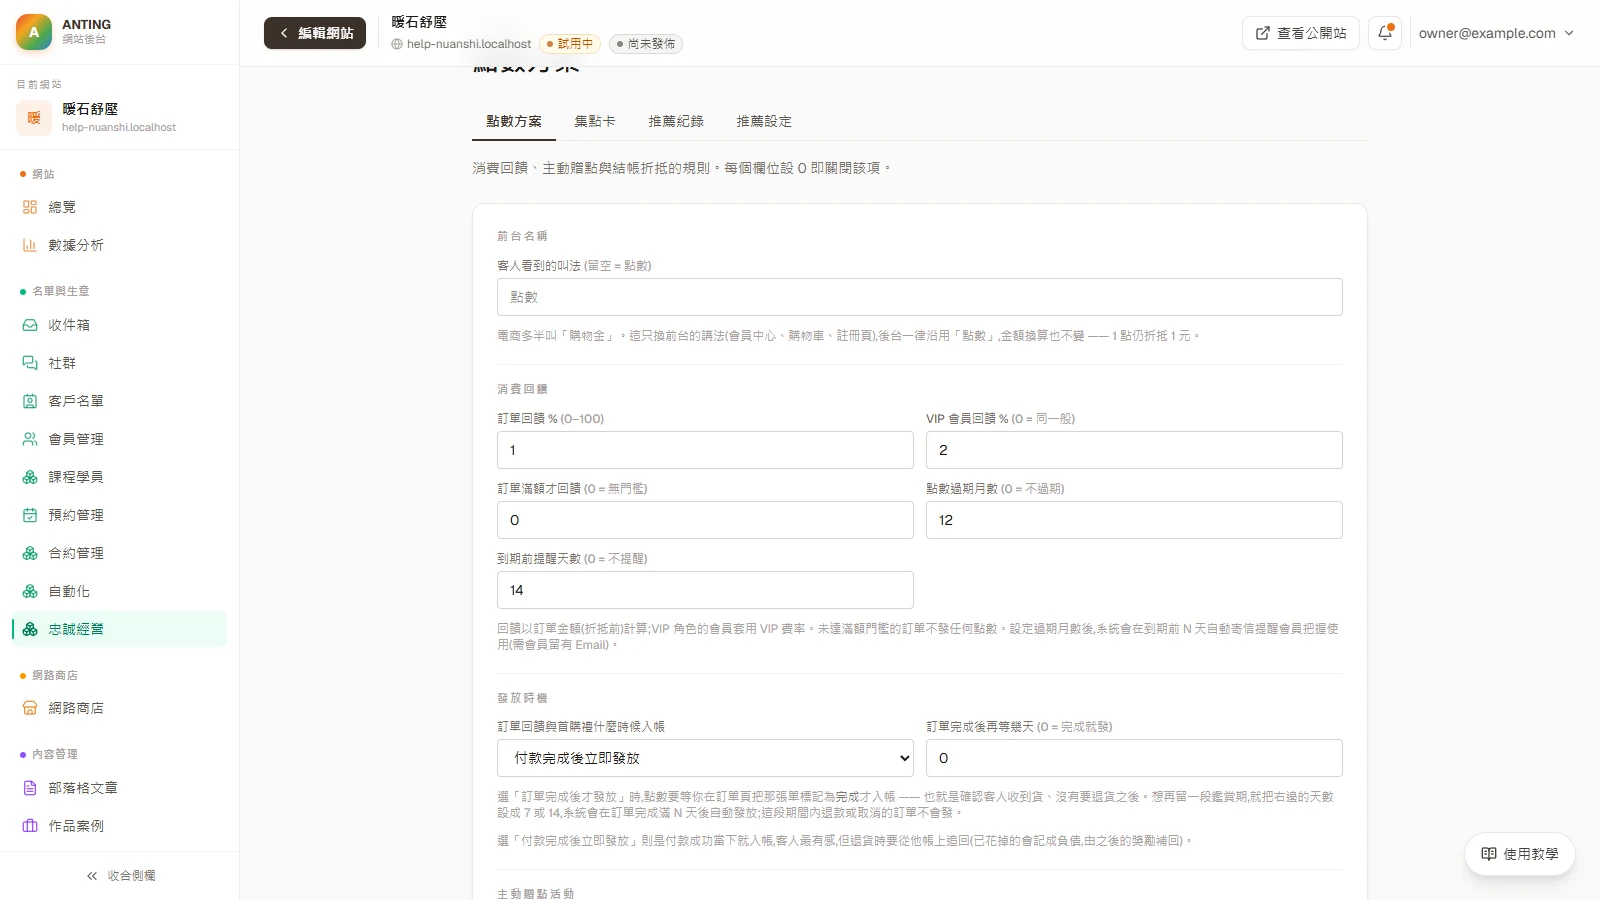Open the 總覽 overview icon

point(30,207)
